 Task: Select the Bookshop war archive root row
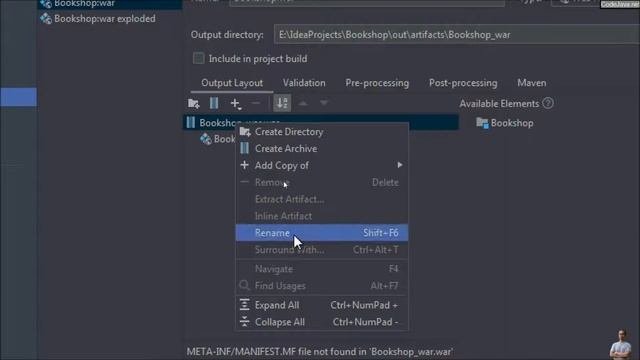[320, 122]
